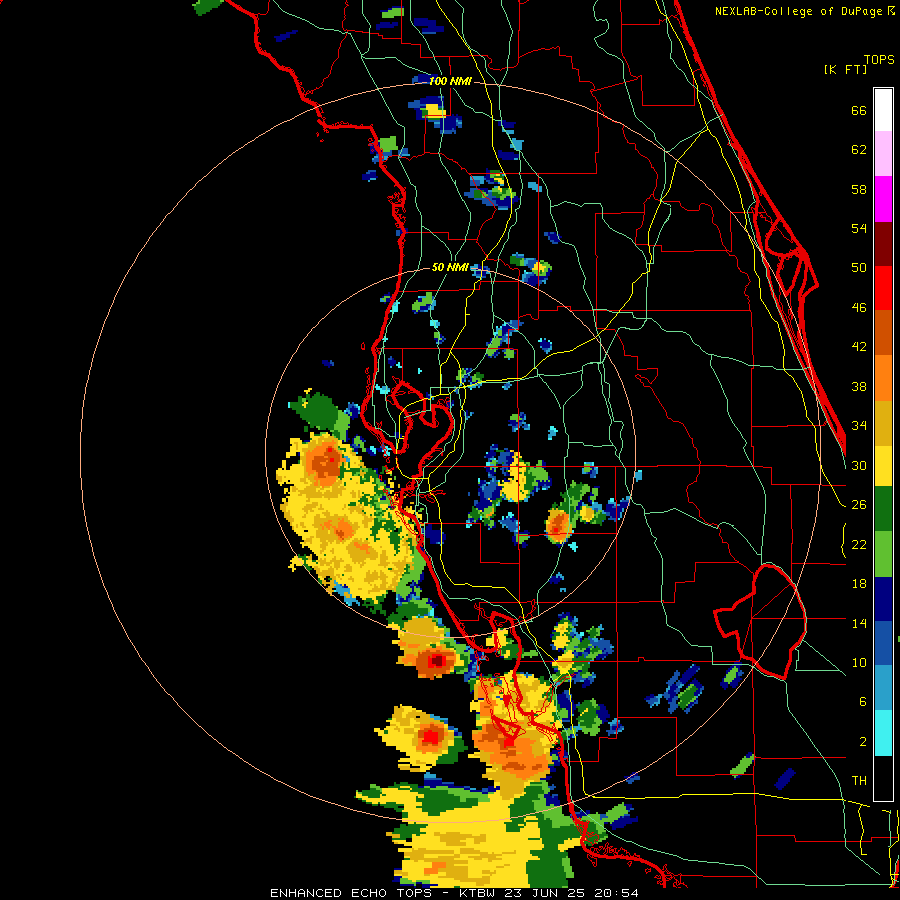900x900 pixels.
Task: Click the light blue 6 kft legend swatch
Action: [883, 688]
